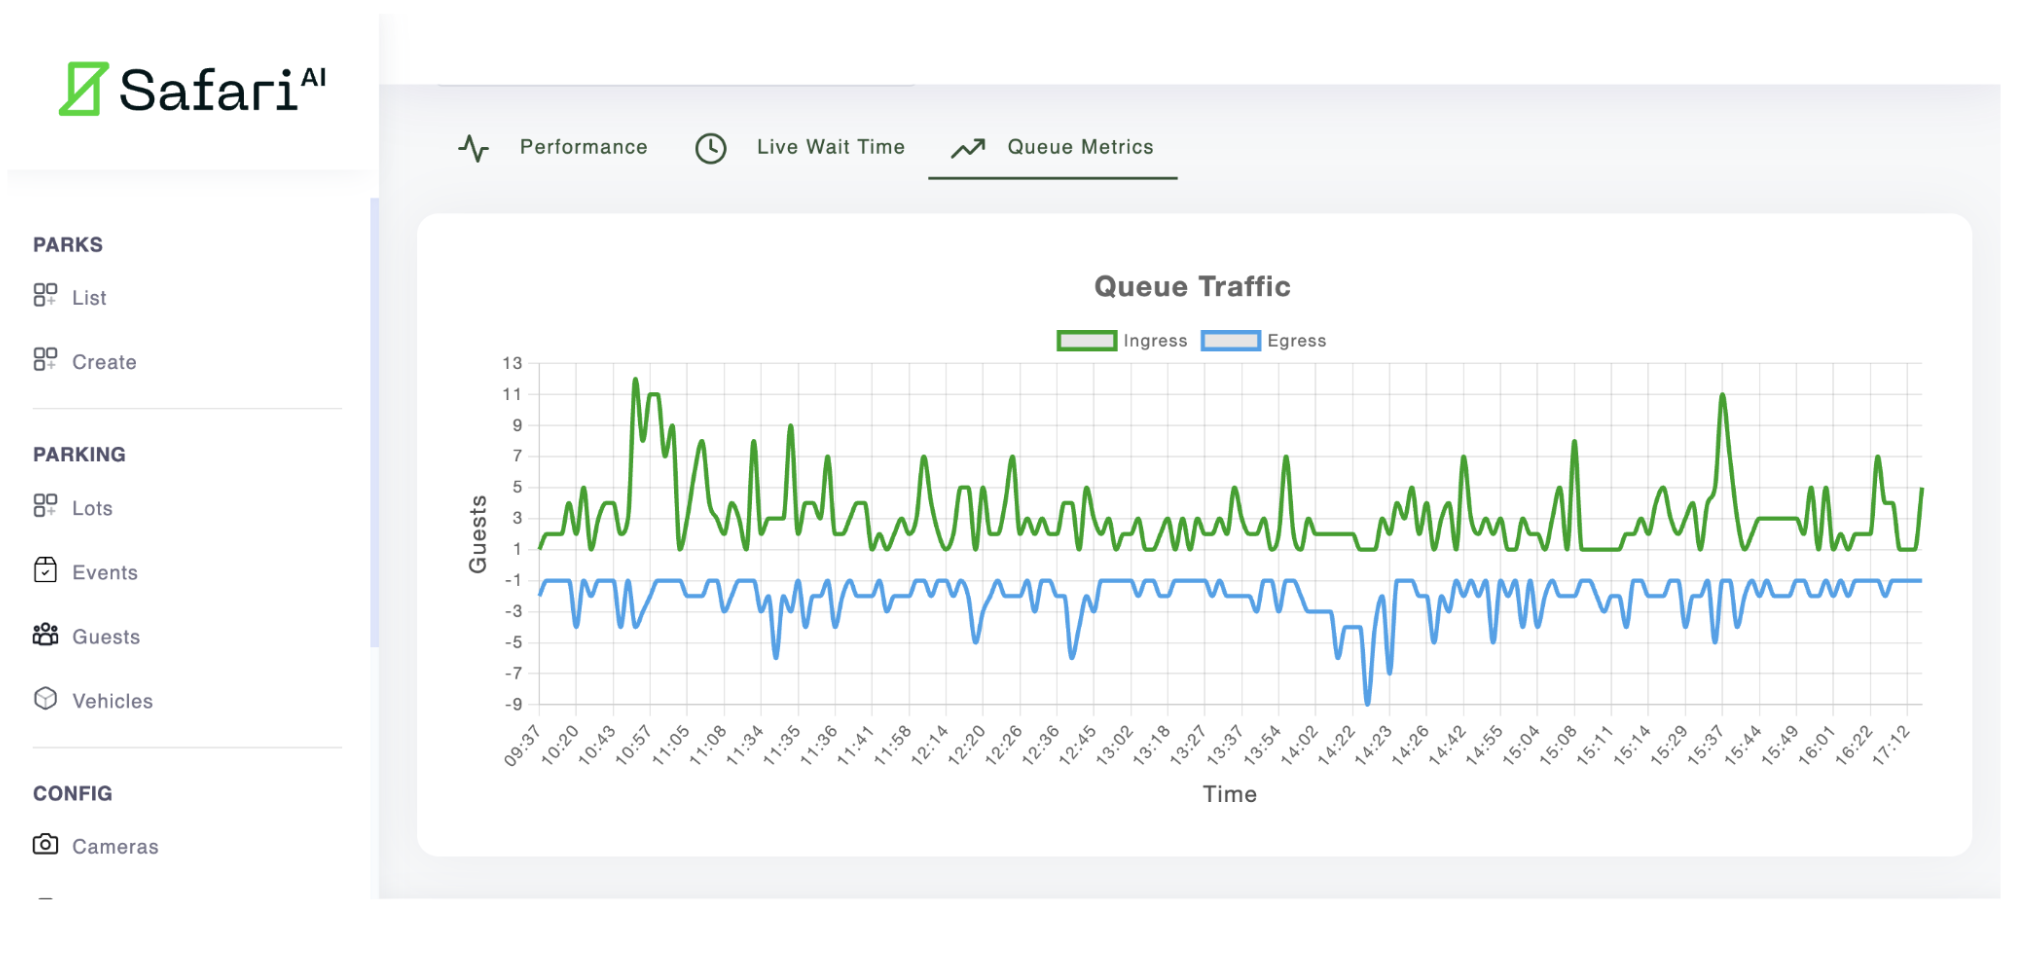This screenshot has height=972, width=2034.
Task: Click the Parks List grid icon
Action: (45, 295)
